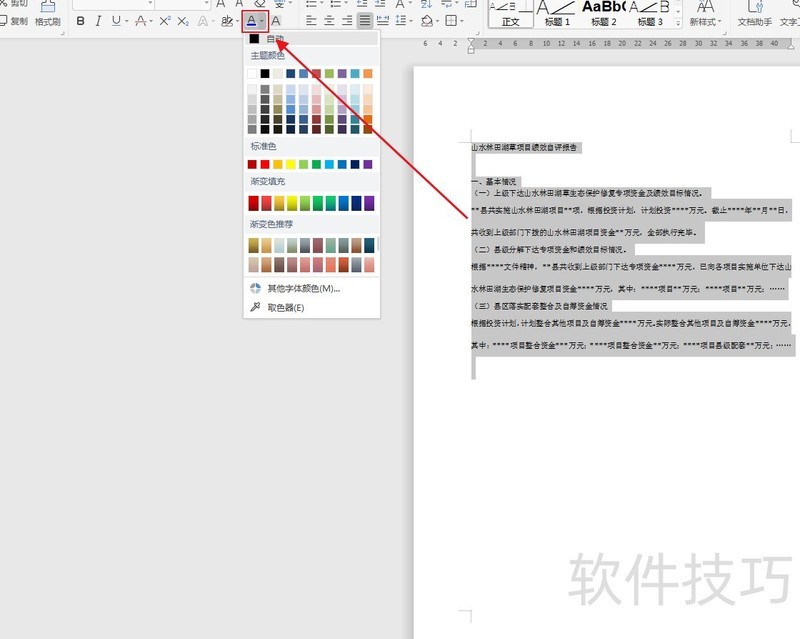Viewport: 800px width, 639px height.
Task: Clear formatting with the eraser icon
Action: pos(260,4)
